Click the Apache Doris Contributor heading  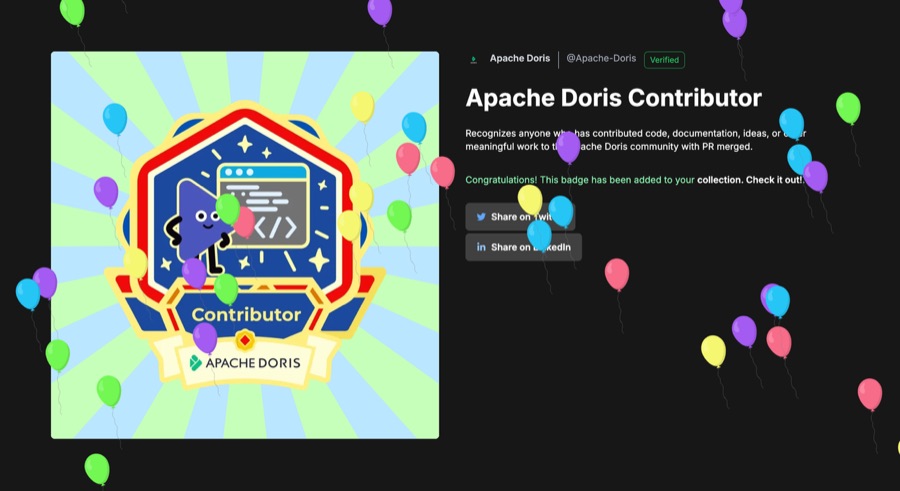tap(614, 98)
